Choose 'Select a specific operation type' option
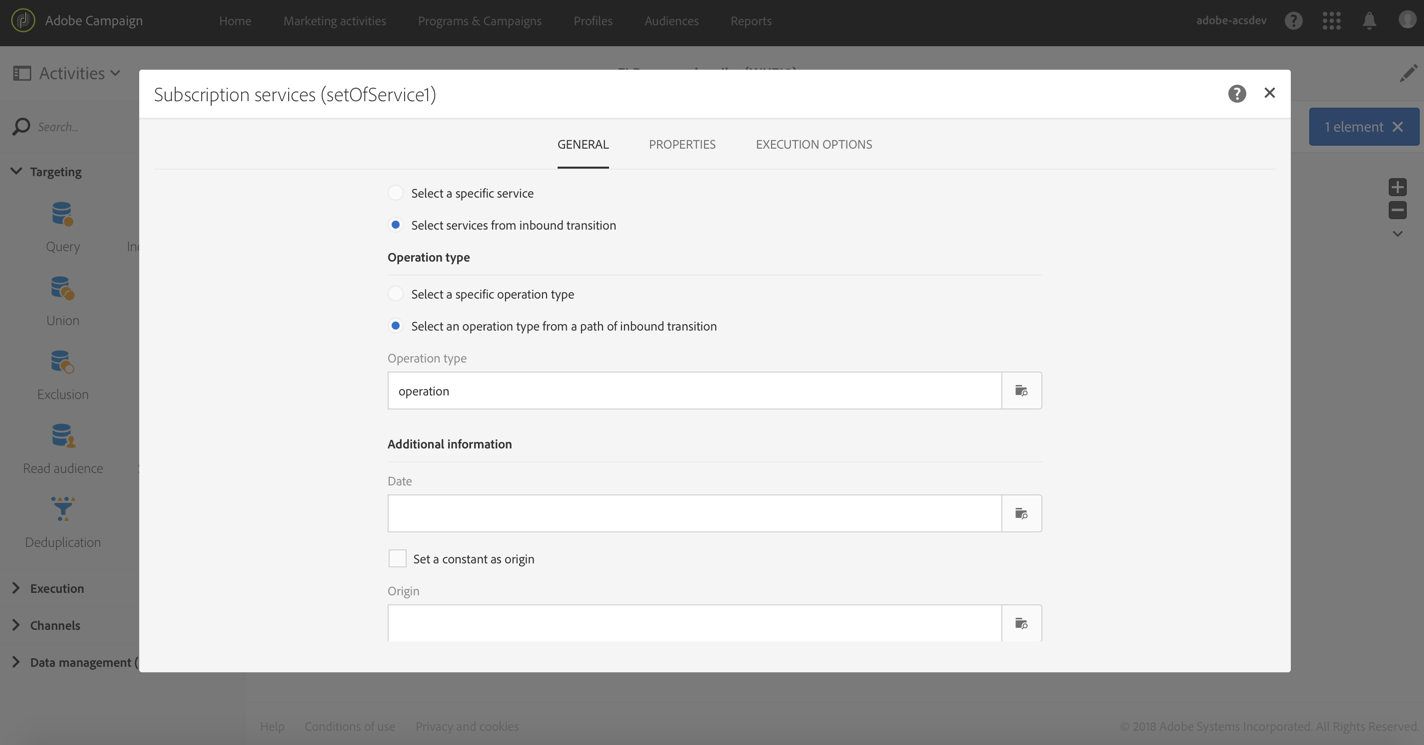 [x=396, y=294]
